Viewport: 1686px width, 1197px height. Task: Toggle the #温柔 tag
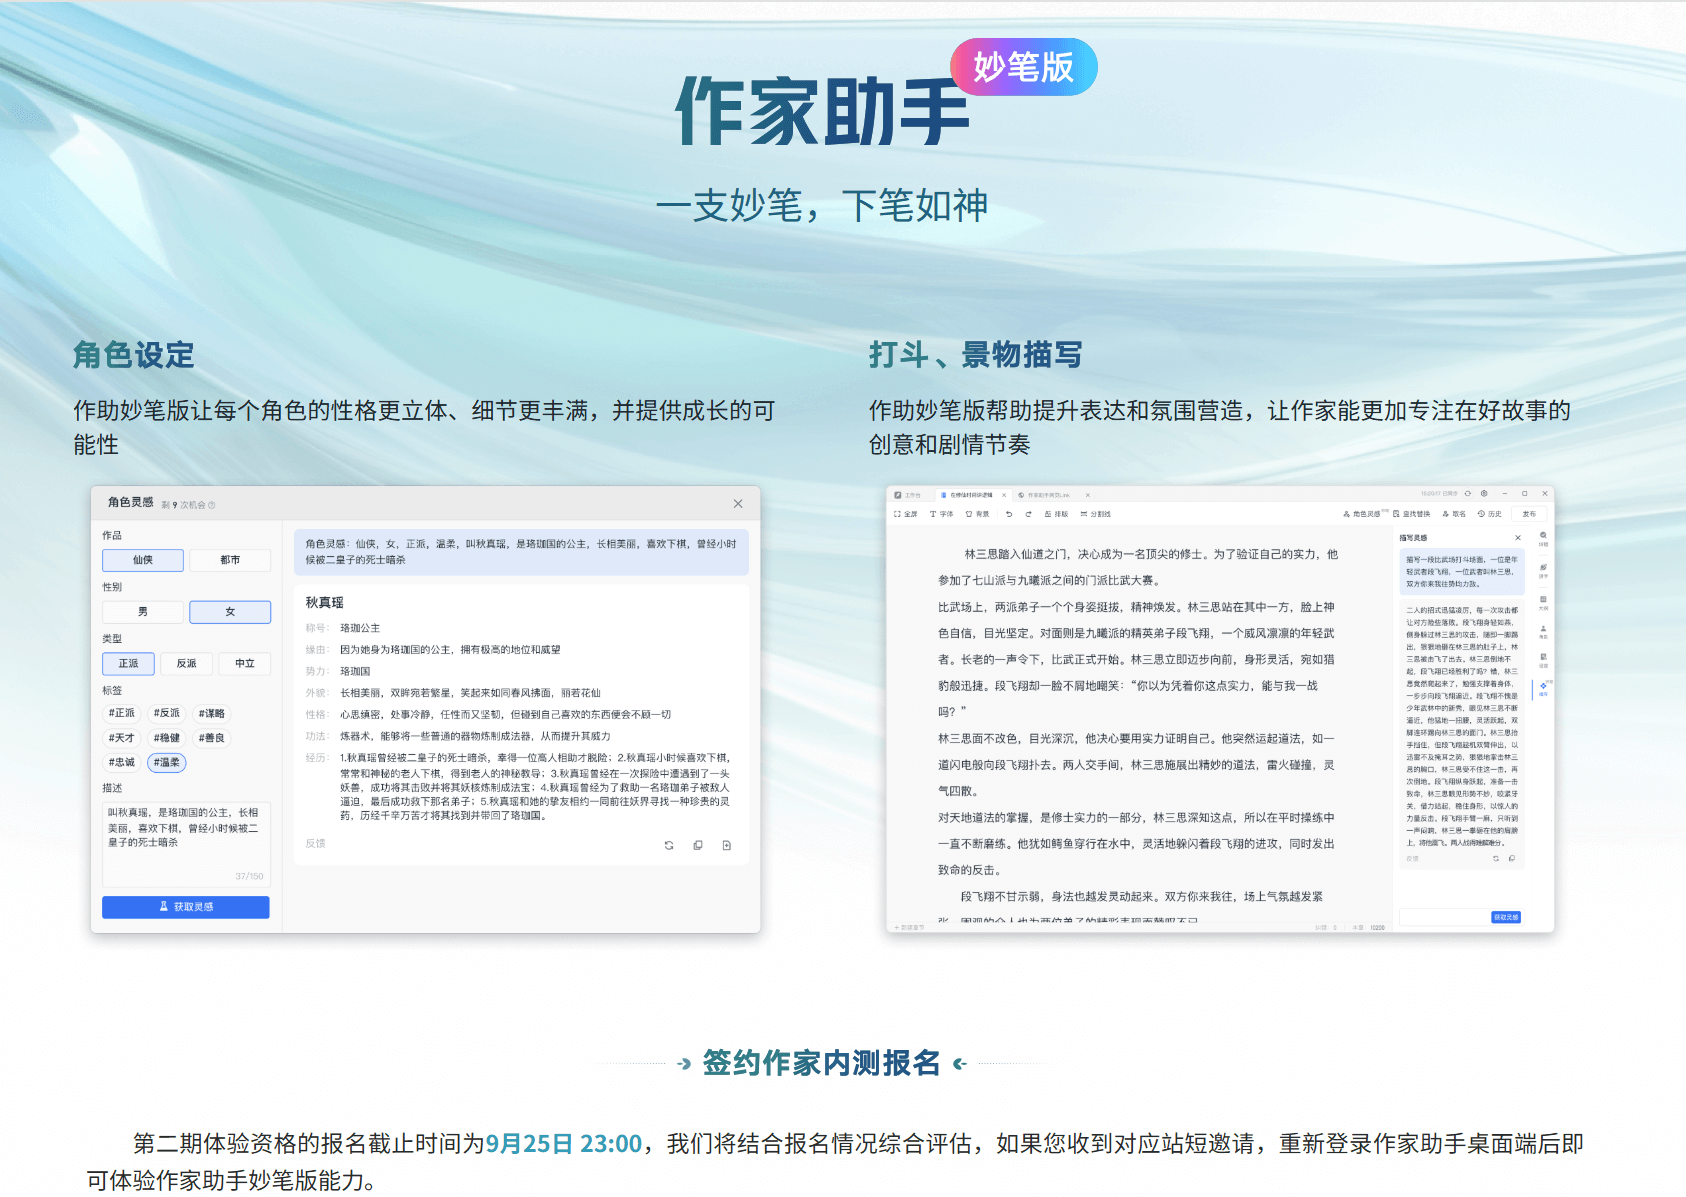[167, 763]
